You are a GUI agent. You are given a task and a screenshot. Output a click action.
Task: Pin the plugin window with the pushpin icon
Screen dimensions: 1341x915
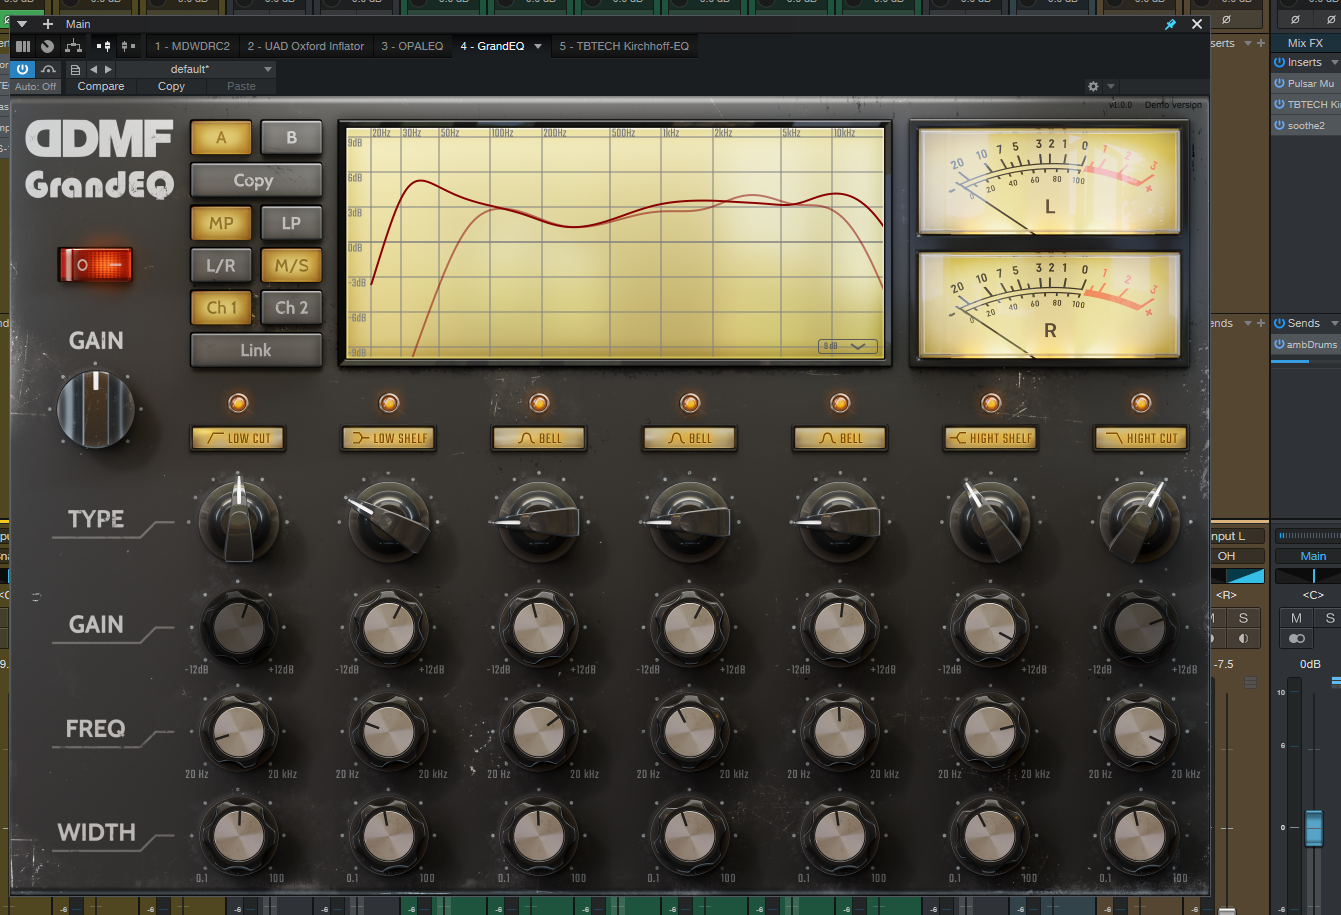tap(1171, 24)
